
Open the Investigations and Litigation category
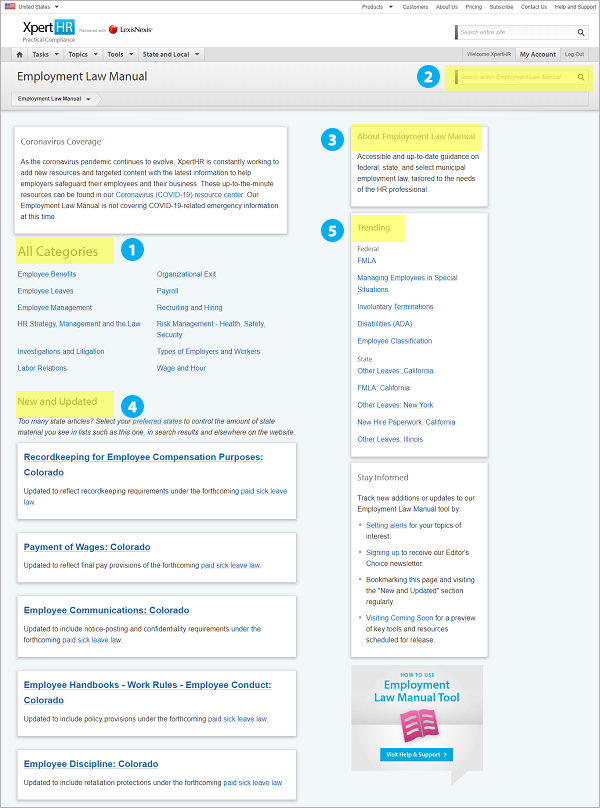click(61, 351)
